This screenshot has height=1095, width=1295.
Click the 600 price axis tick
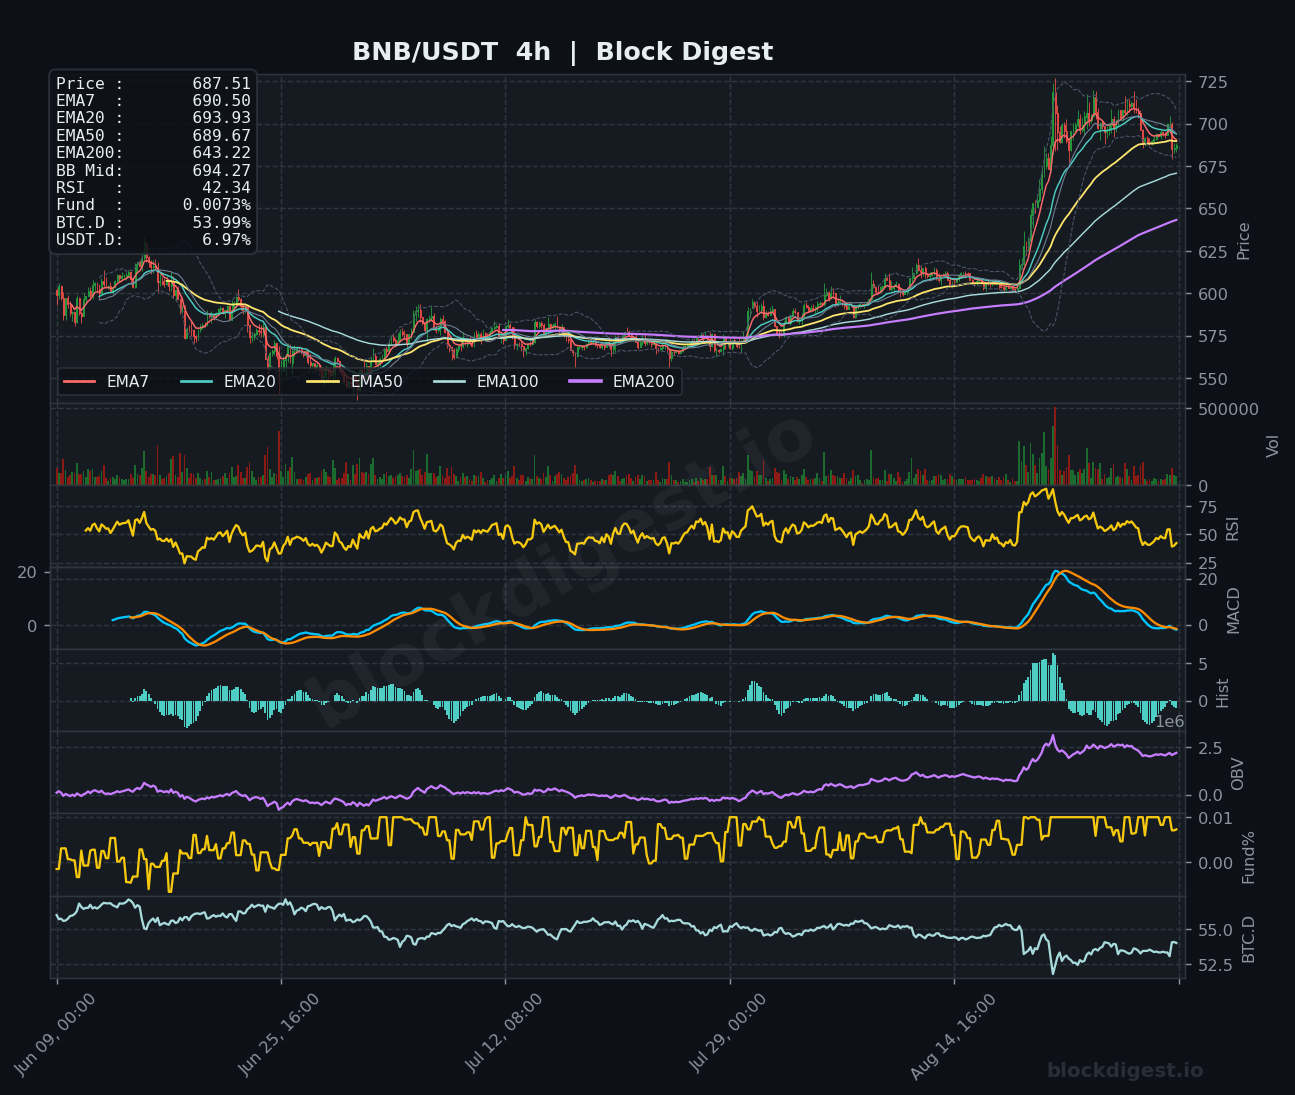[x=1212, y=294]
